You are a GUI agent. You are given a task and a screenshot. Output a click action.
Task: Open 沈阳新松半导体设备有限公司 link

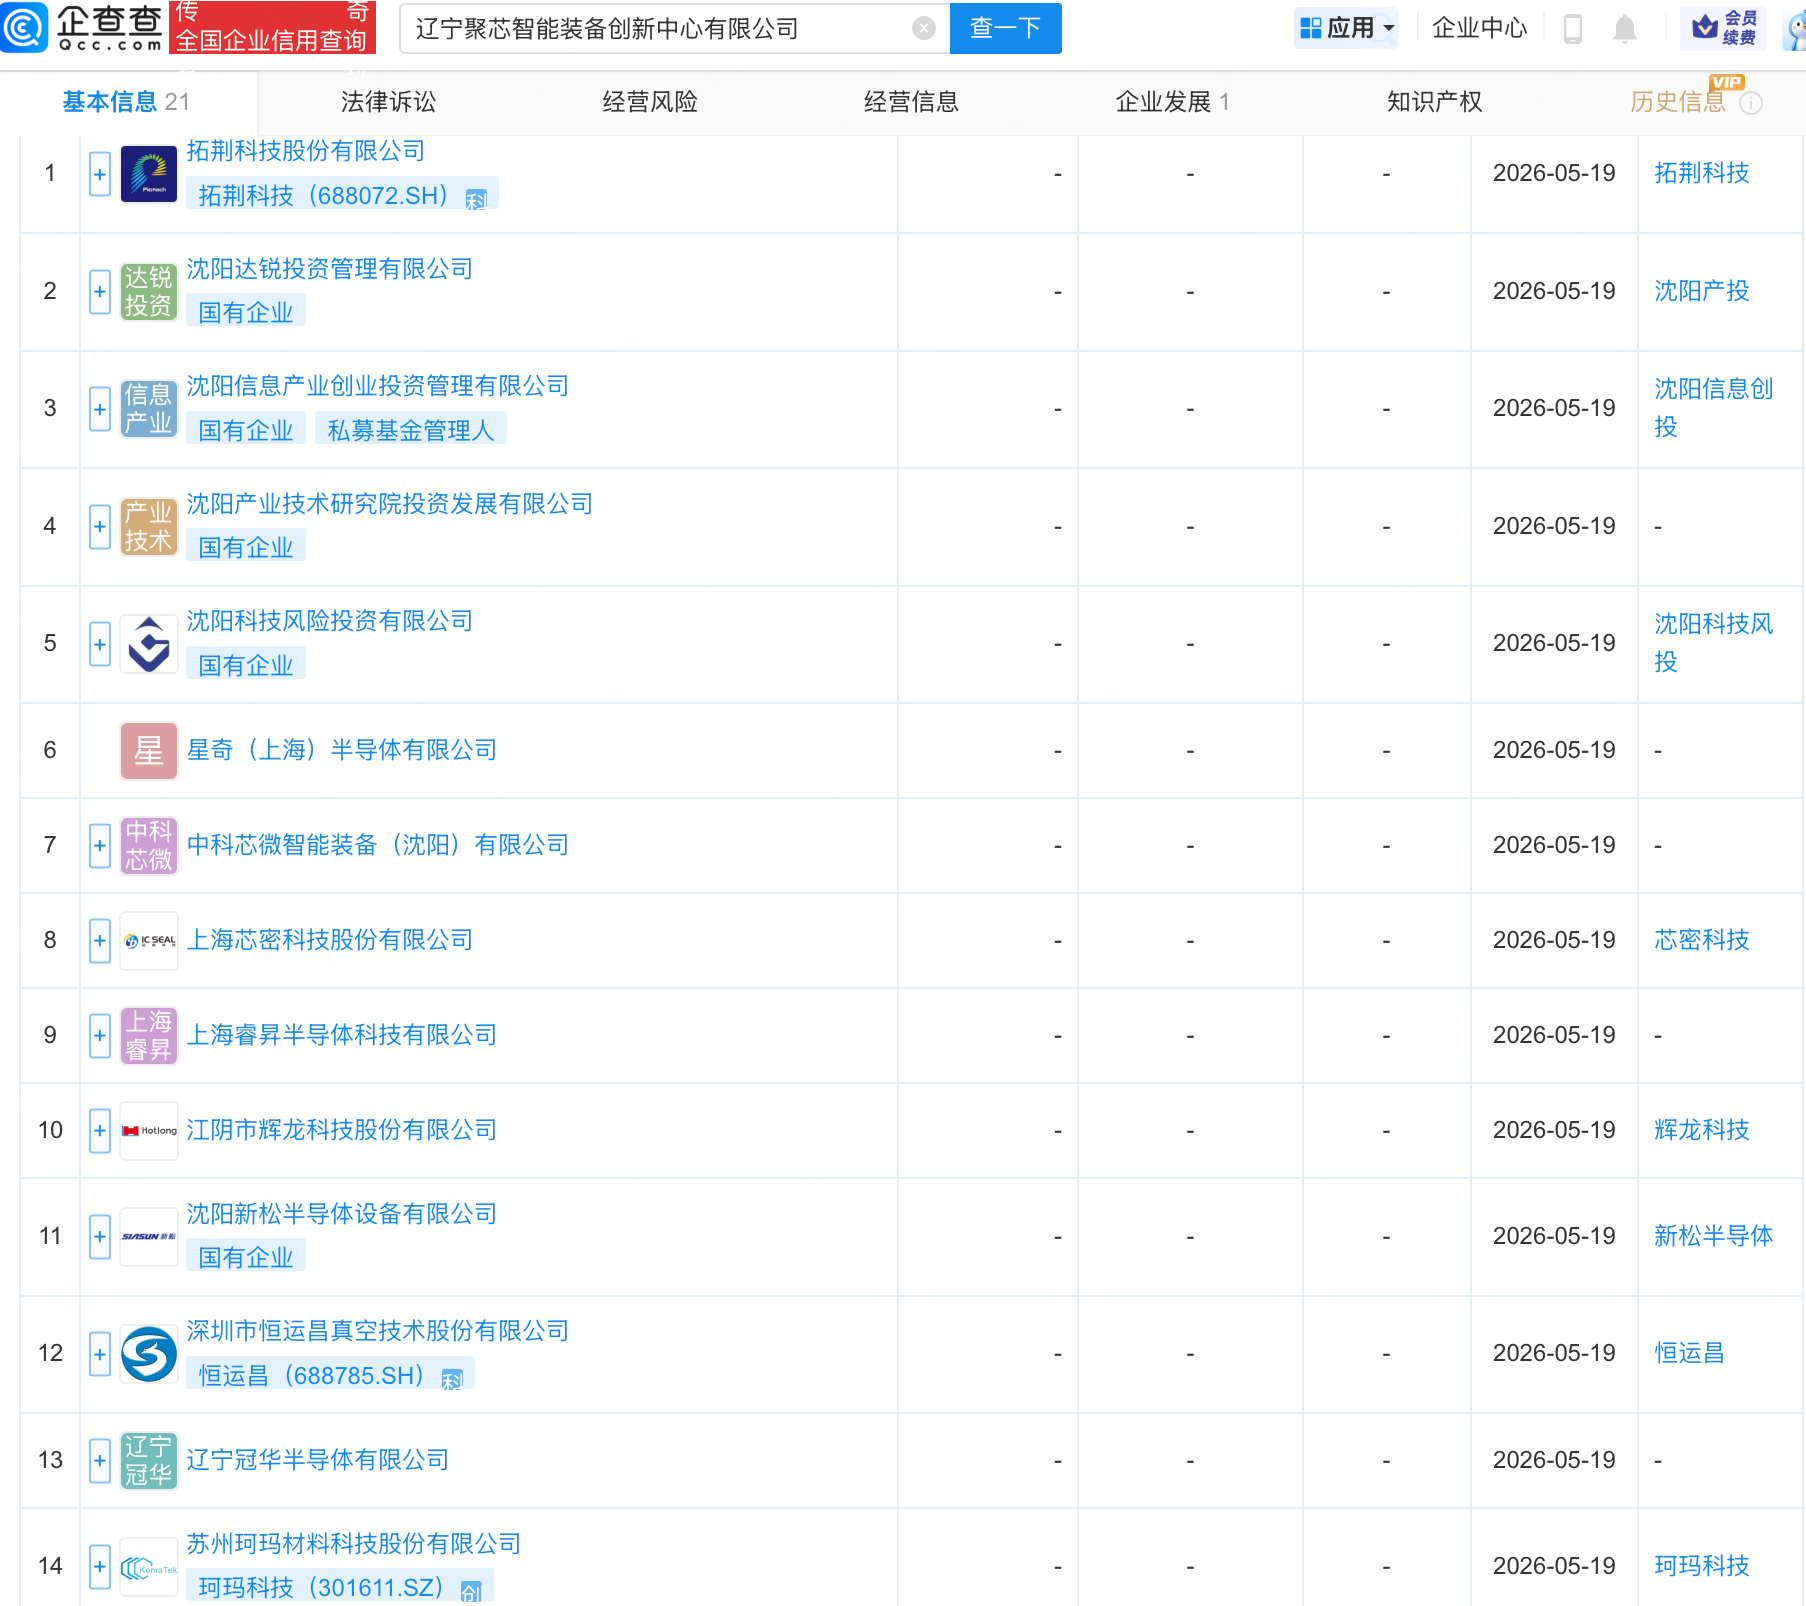pyautogui.click(x=342, y=1214)
